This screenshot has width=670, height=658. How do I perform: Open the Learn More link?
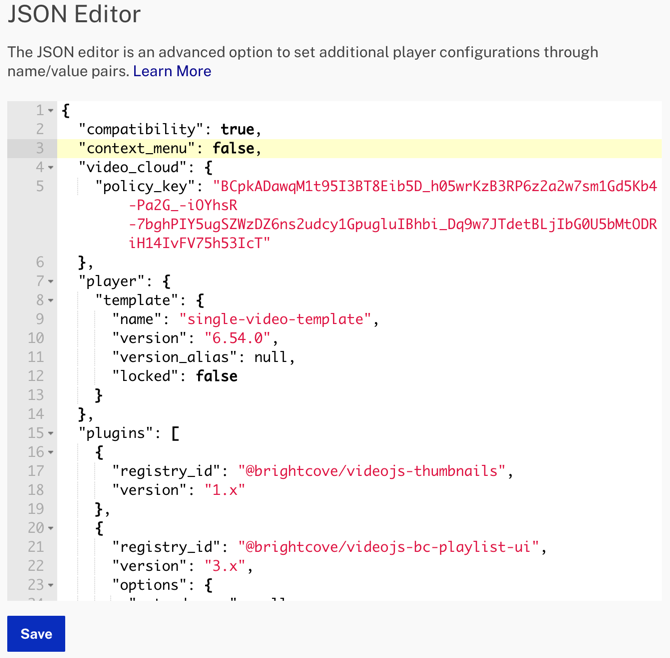click(172, 71)
